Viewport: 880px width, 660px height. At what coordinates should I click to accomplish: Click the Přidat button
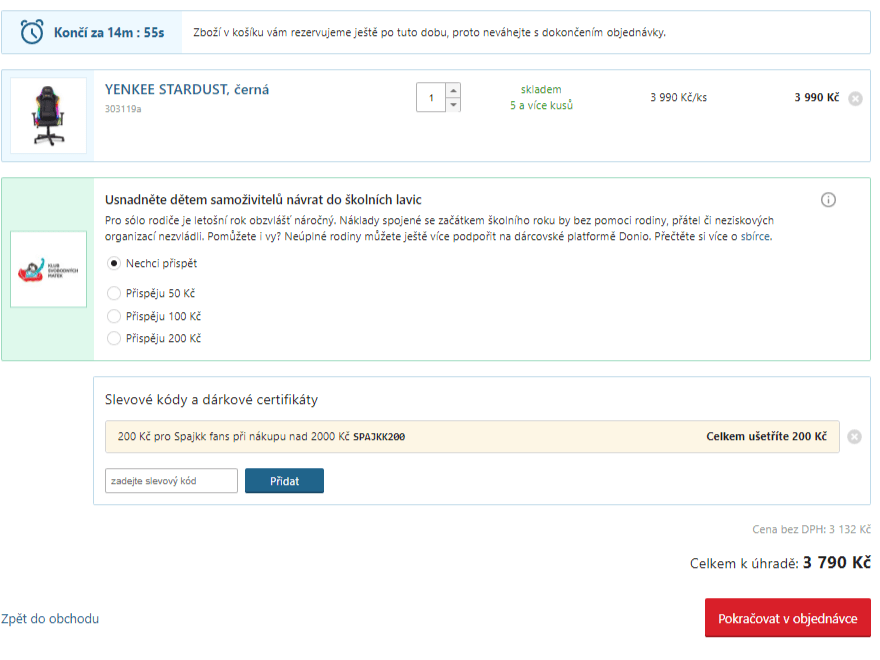(285, 481)
